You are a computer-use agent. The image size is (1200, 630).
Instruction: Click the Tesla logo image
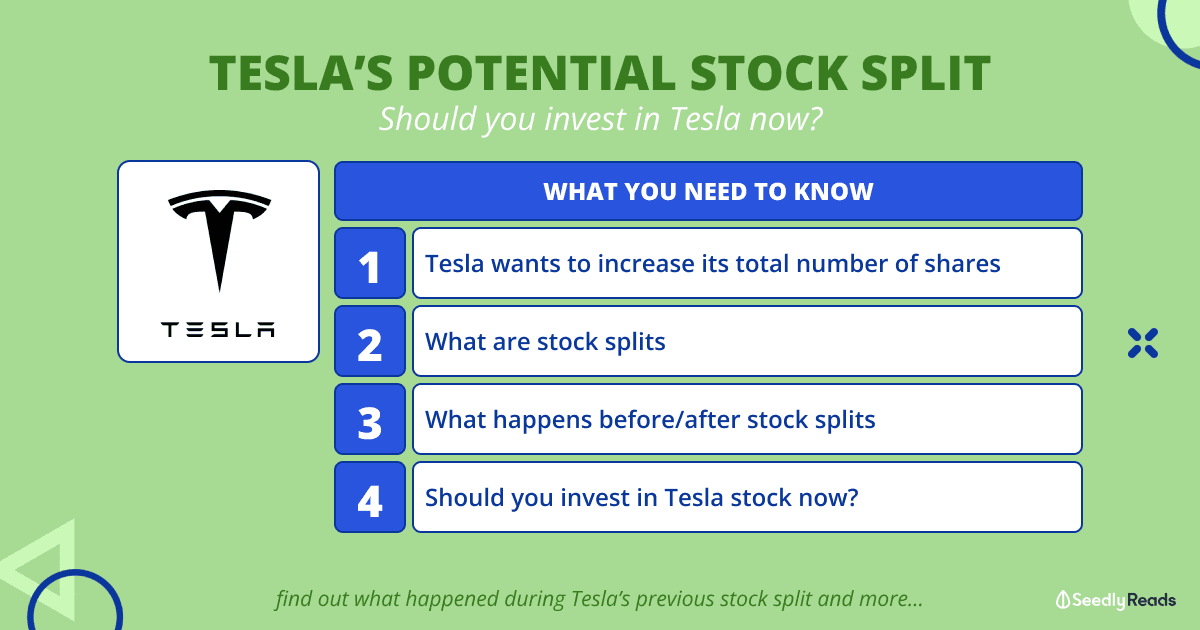219,238
